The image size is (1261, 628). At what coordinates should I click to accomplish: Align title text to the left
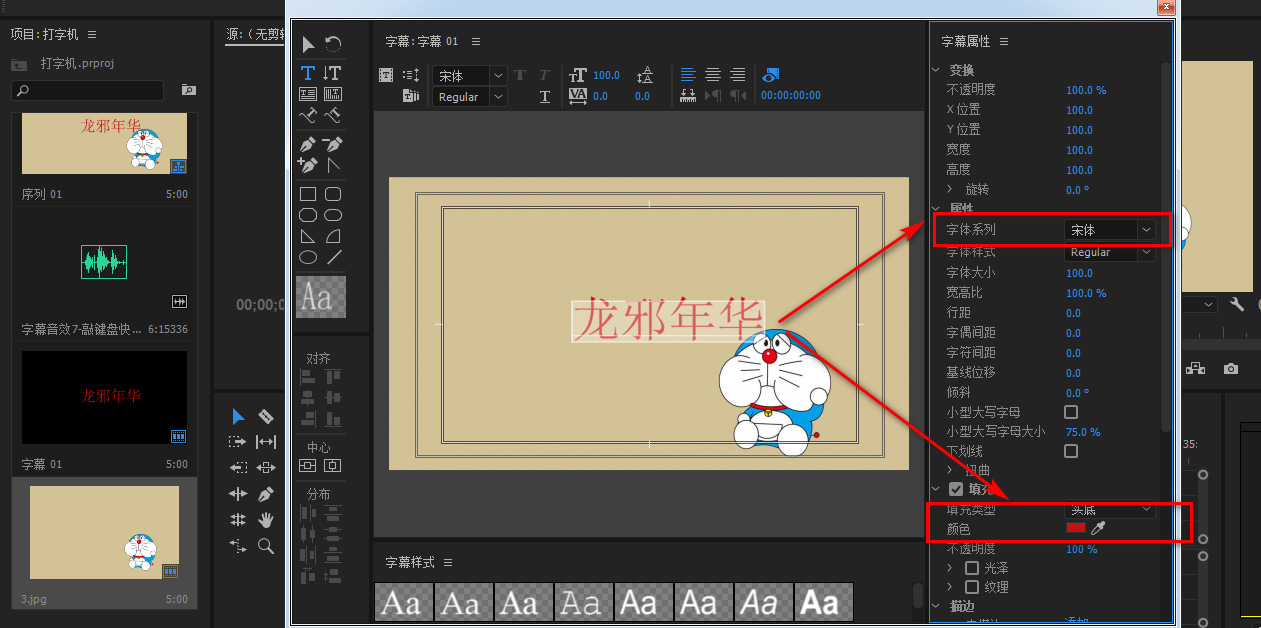point(688,75)
